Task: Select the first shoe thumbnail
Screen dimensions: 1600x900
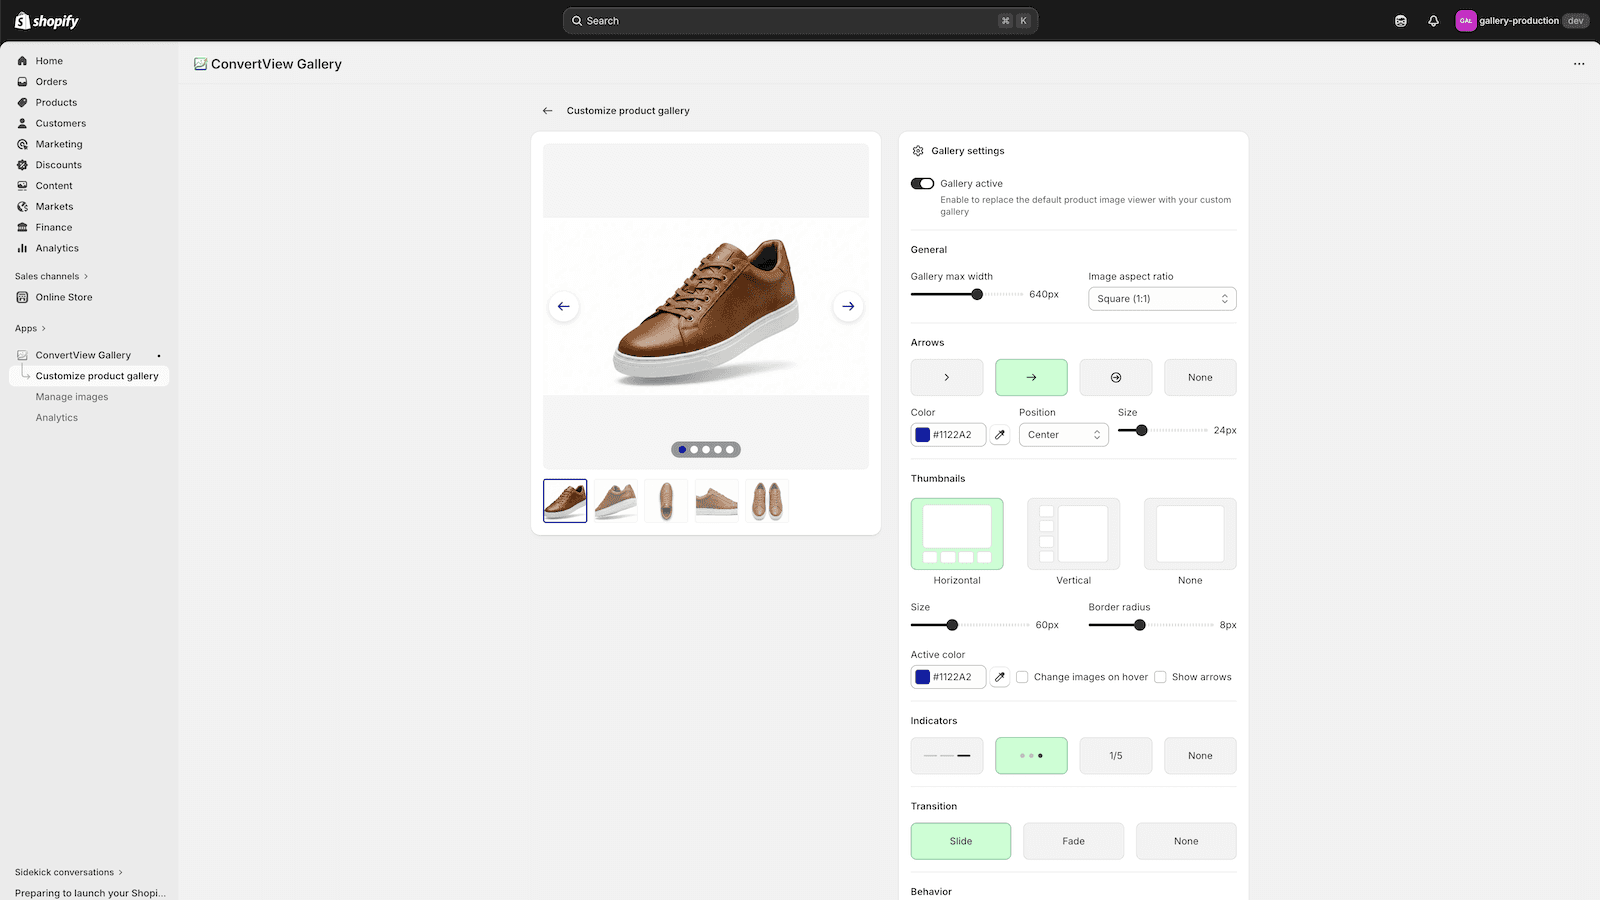Action: [x=565, y=501]
